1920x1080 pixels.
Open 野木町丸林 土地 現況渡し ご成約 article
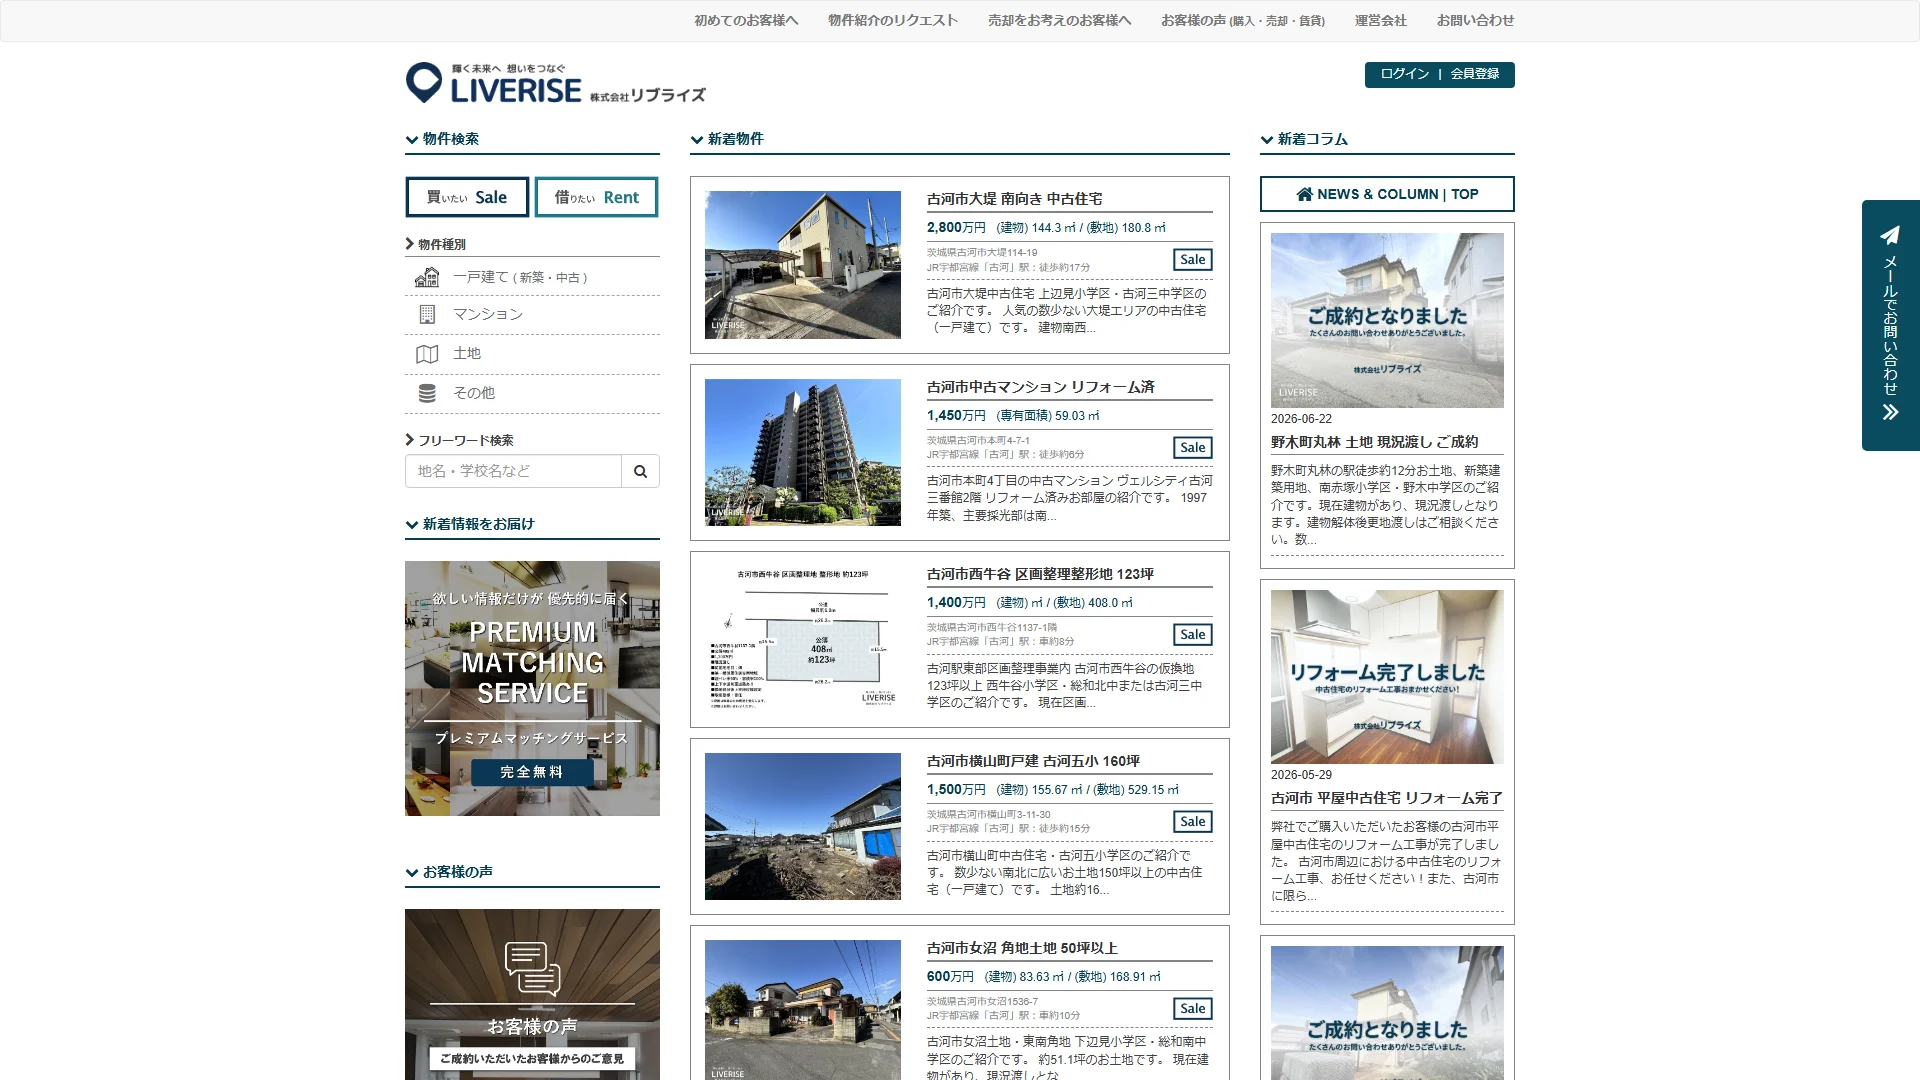[x=1374, y=442]
